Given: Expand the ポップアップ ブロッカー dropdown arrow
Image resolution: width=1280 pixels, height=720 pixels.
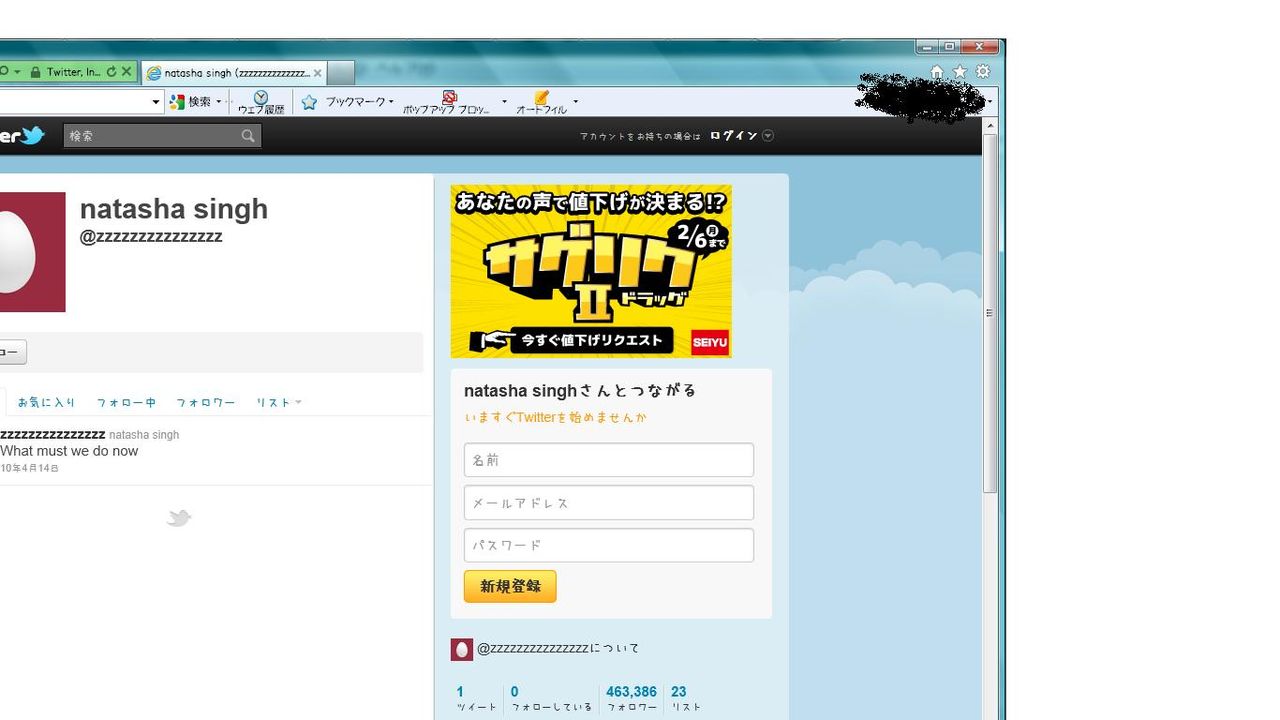Looking at the screenshot, I should [504, 102].
